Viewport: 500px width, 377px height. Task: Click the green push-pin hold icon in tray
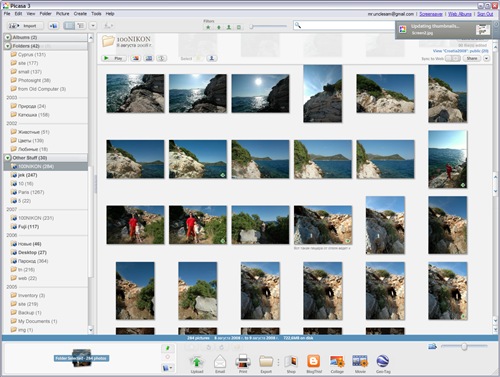point(168,349)
